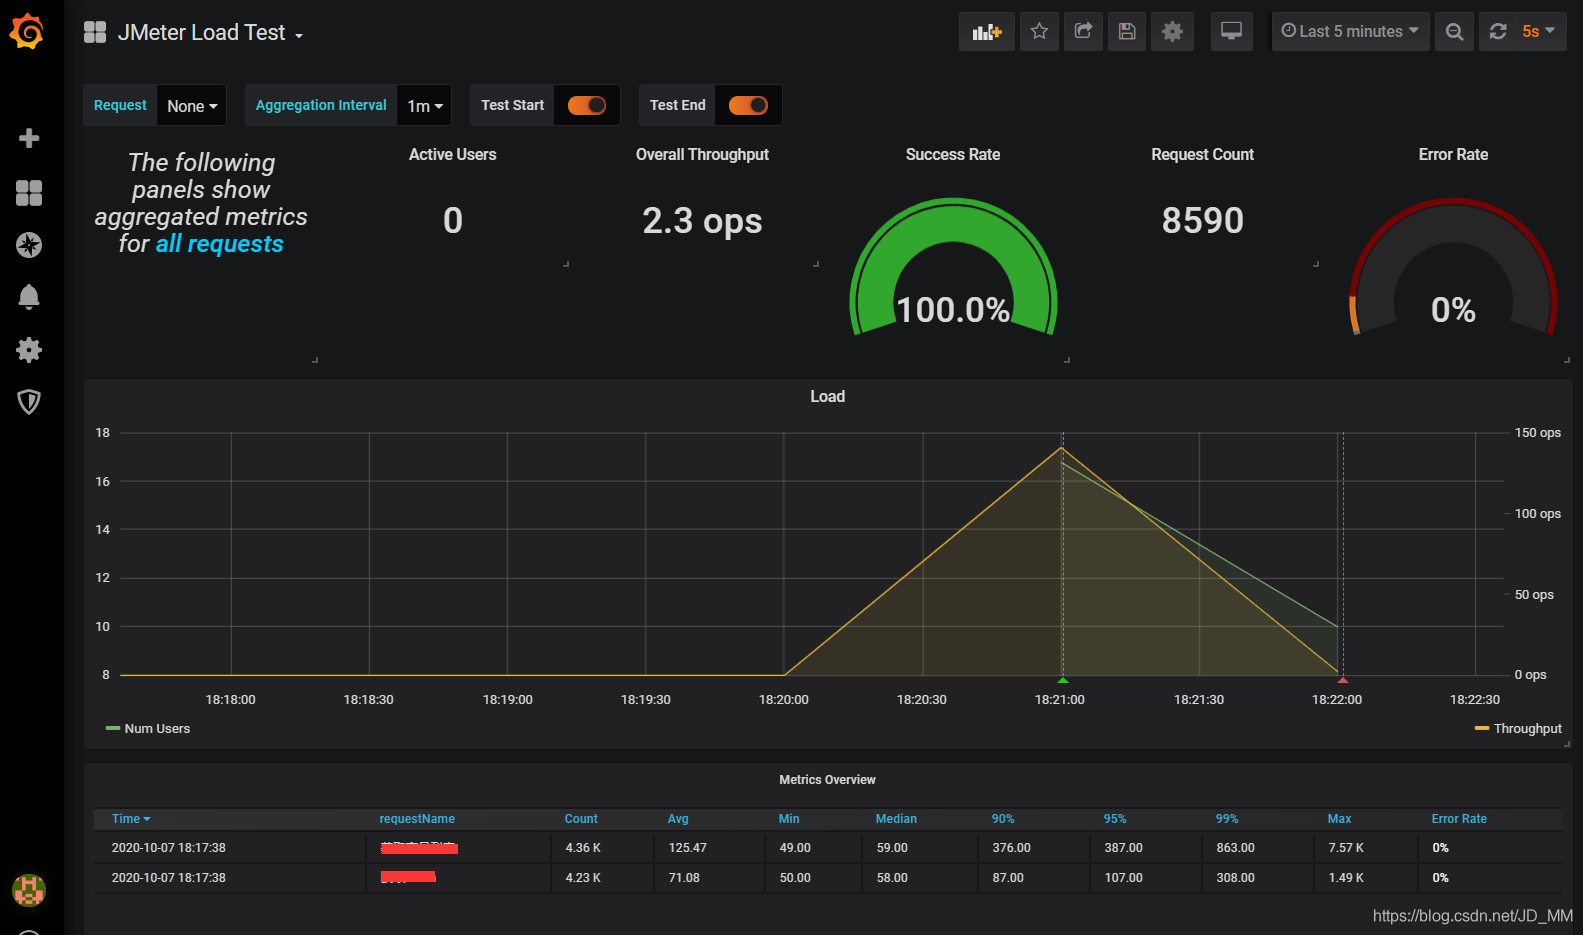Viewport: 1583px width, 935px height.
Task: Open Alerting bell icon in sidebar
Action: click(x=29, y=297)
